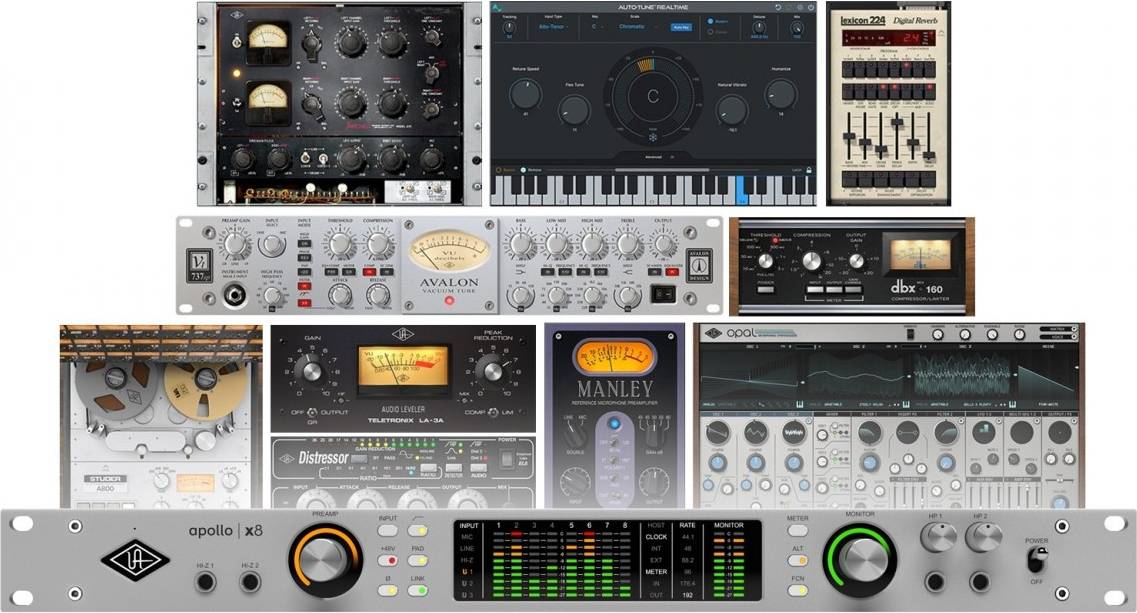Click the Mix knob in Auto-Tune
1137x613 pixels.
click(x=797, y=28)
